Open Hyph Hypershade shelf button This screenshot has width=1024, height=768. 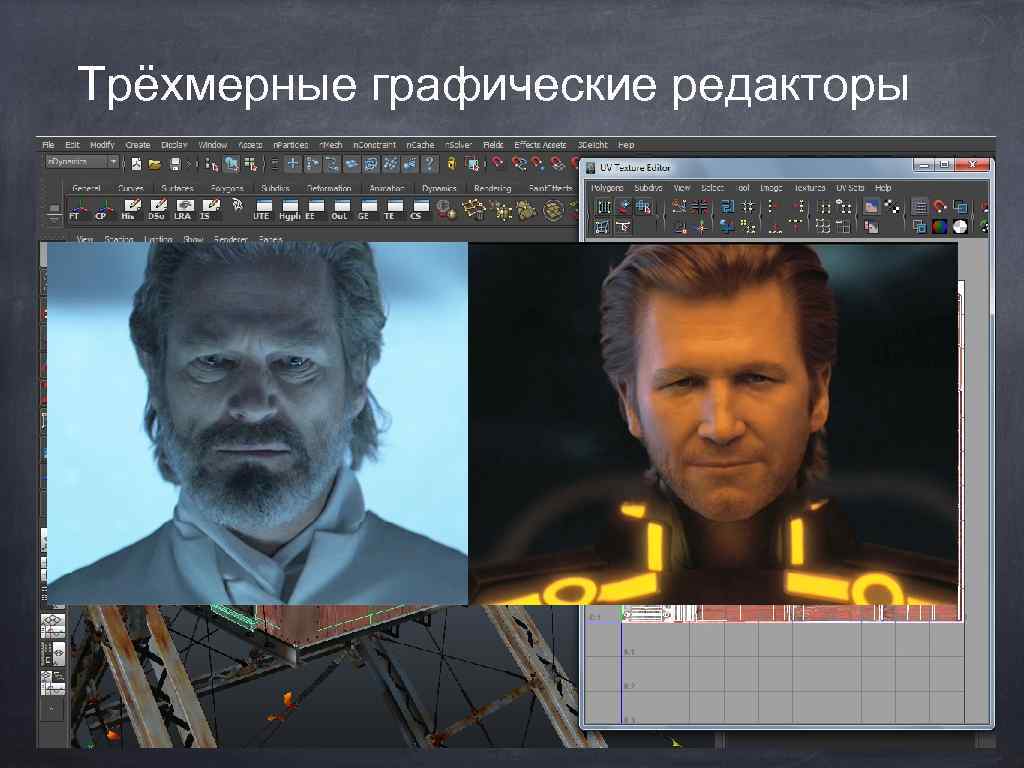[289, 210]
